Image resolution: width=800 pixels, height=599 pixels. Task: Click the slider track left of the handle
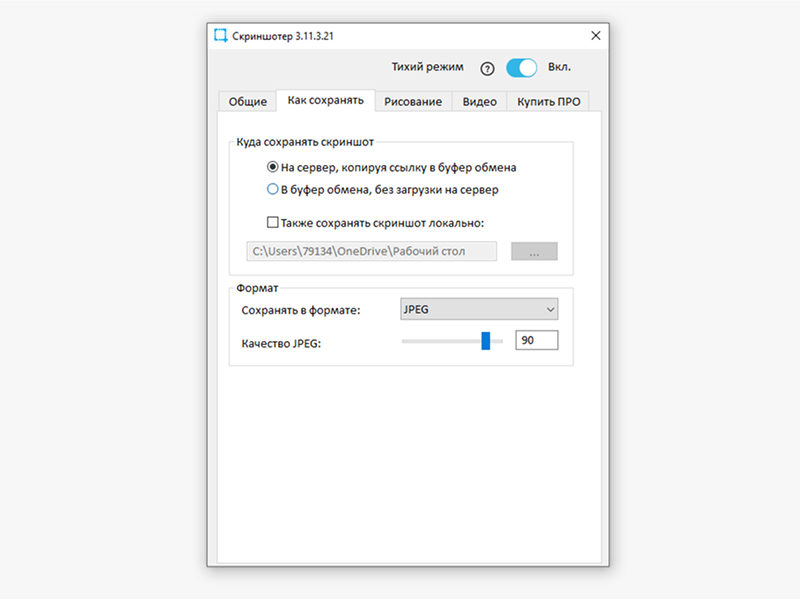click(x=440, y=341)
